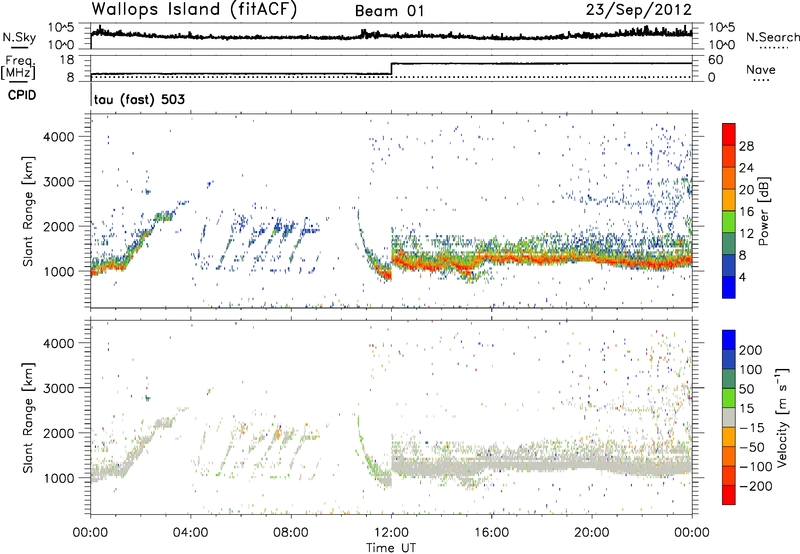The width and height of the screenshot is (800, 554).
Task: Pick the light green segment of Power color bar
Action: pos(729,222)
